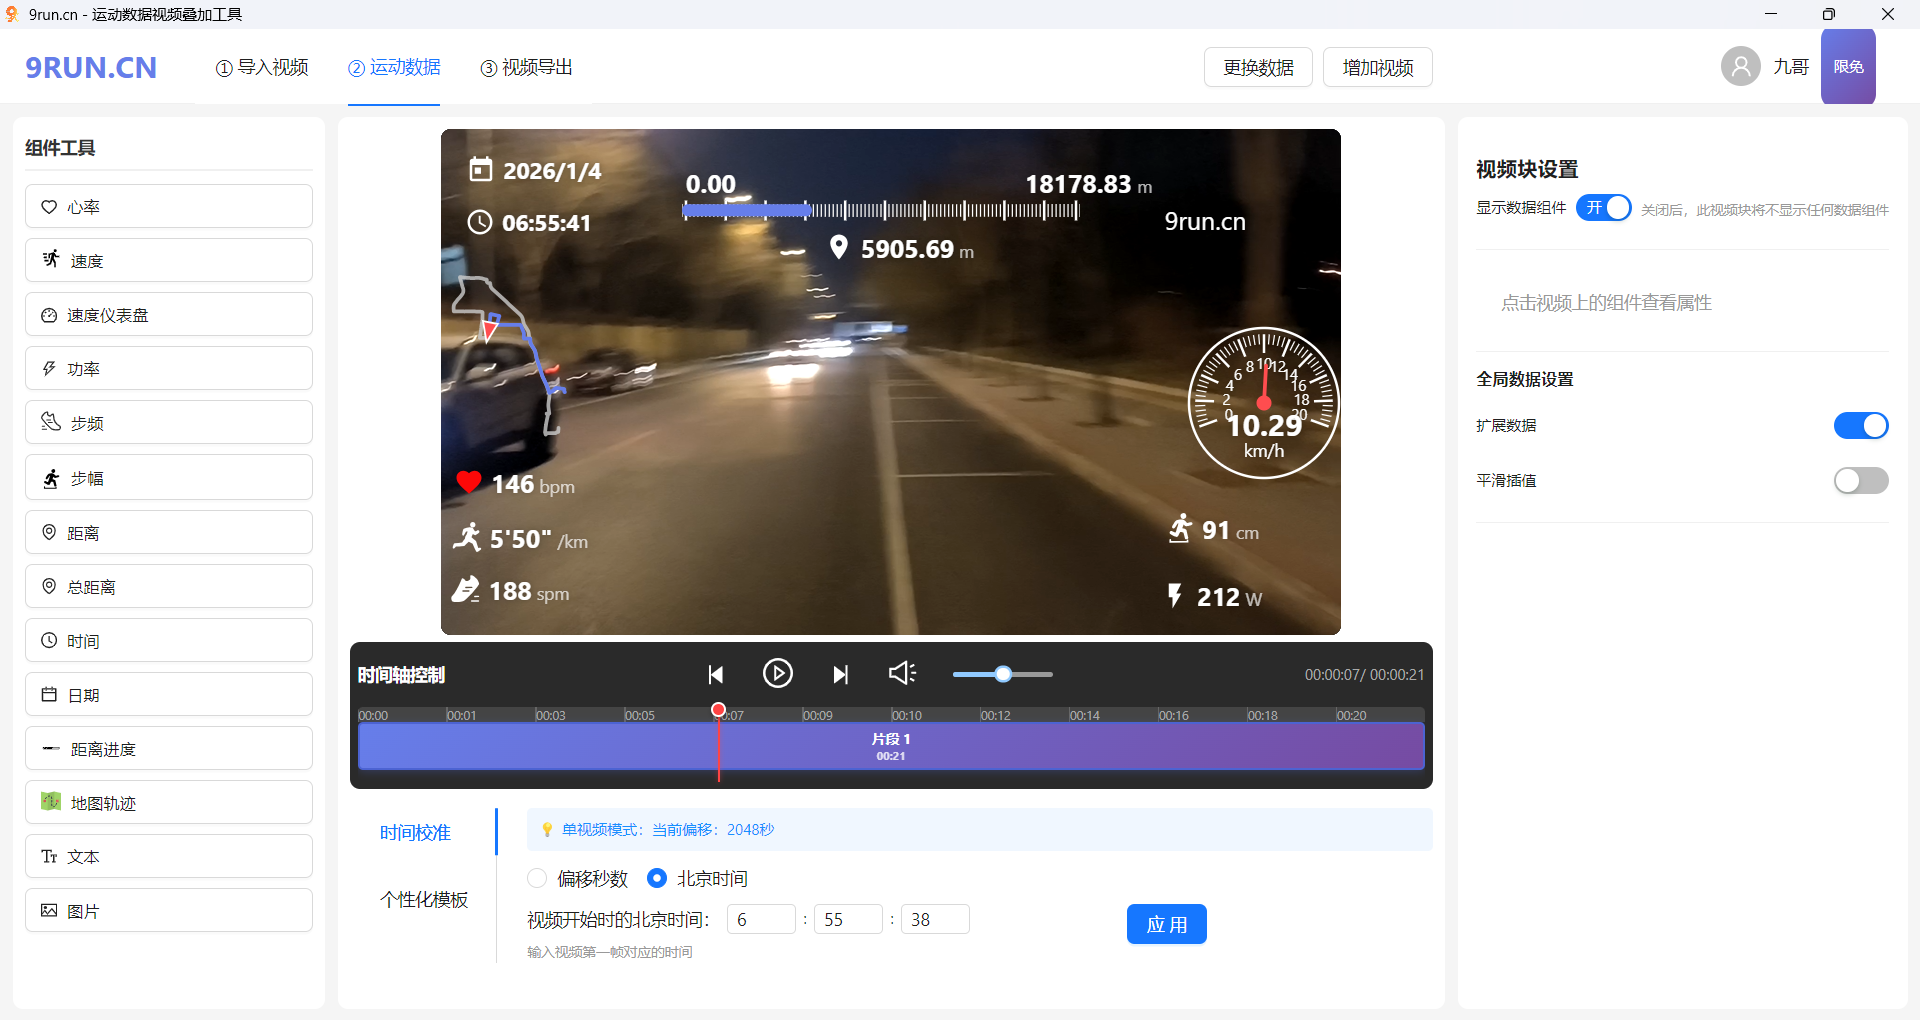Mute the video with the speaker icon
1920x1020 pixels.
[902, 673]
